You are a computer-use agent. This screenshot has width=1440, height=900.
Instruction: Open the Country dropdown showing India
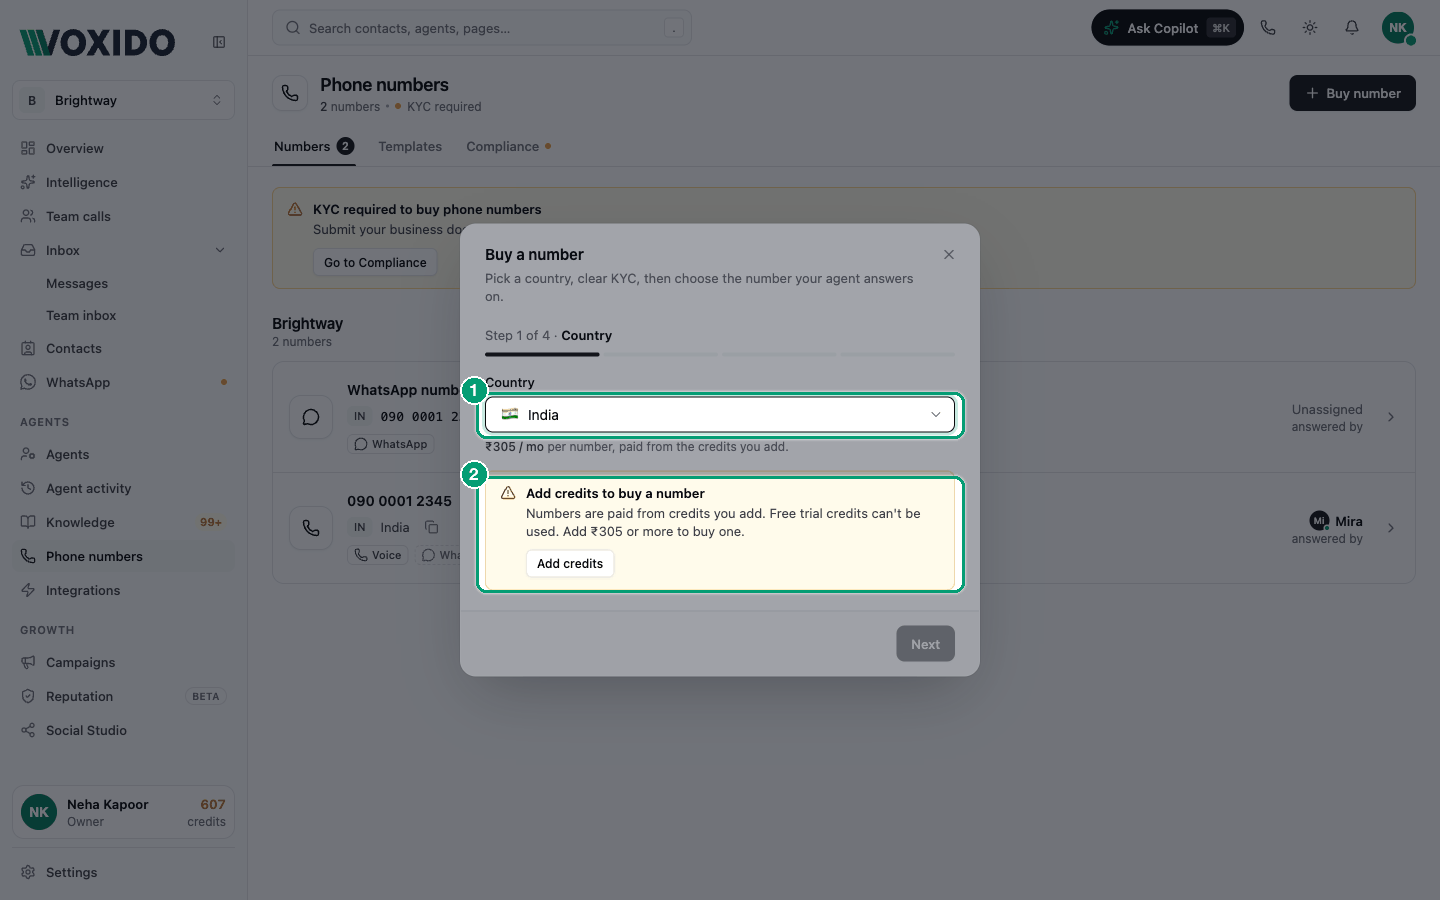click(x=720, y=415)
